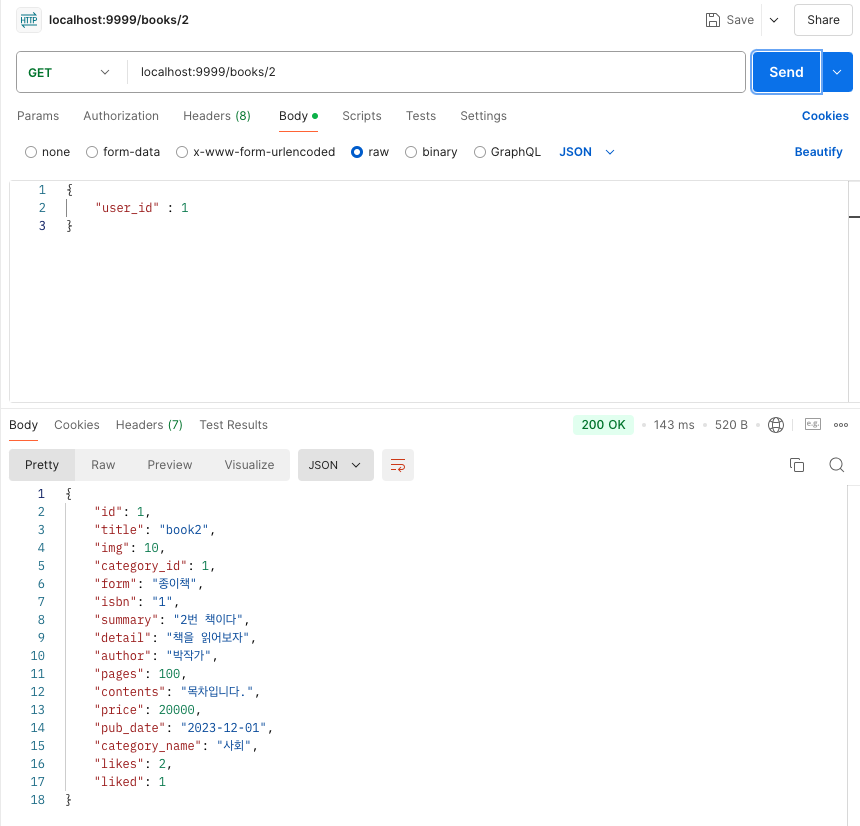Select the Visualize response view
This screenshot has width=860, height=826.
click(x=249, y=465)
